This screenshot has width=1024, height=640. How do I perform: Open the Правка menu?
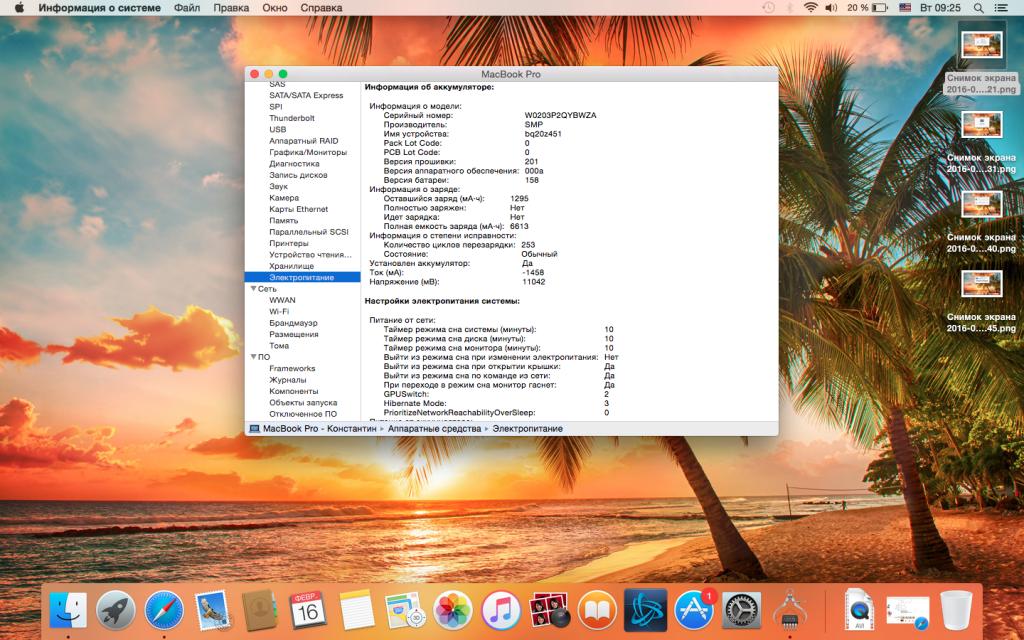coord(231,8)
